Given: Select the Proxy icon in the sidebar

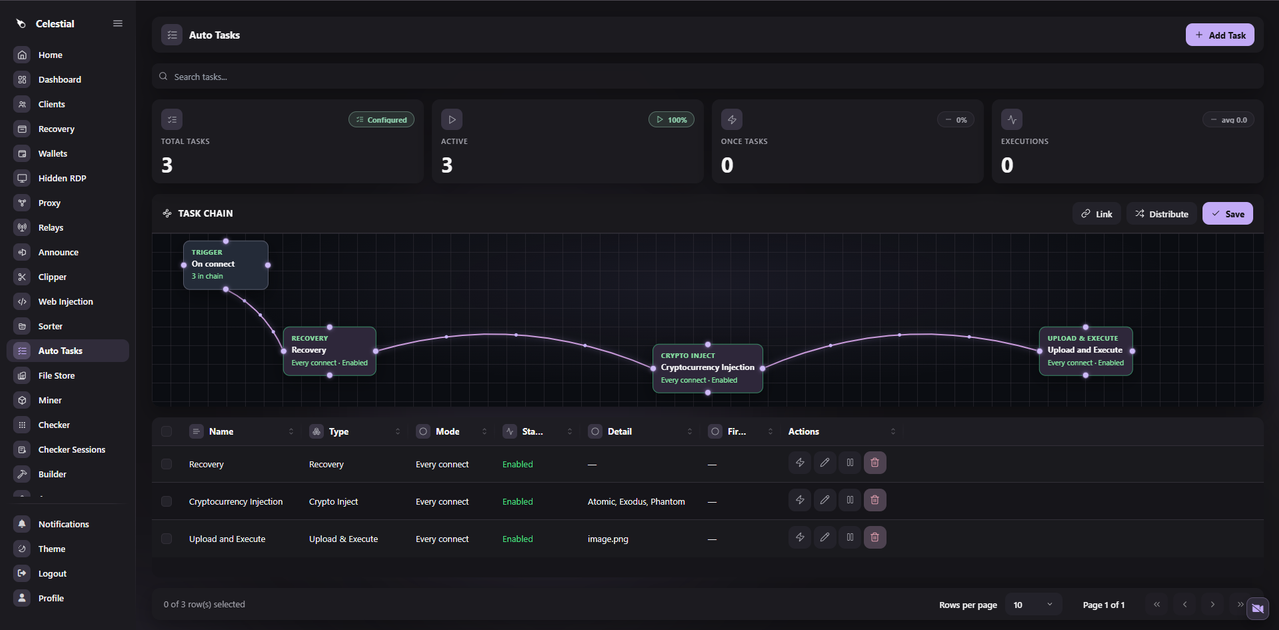Looking at the screenshot, I should point(22,203).
